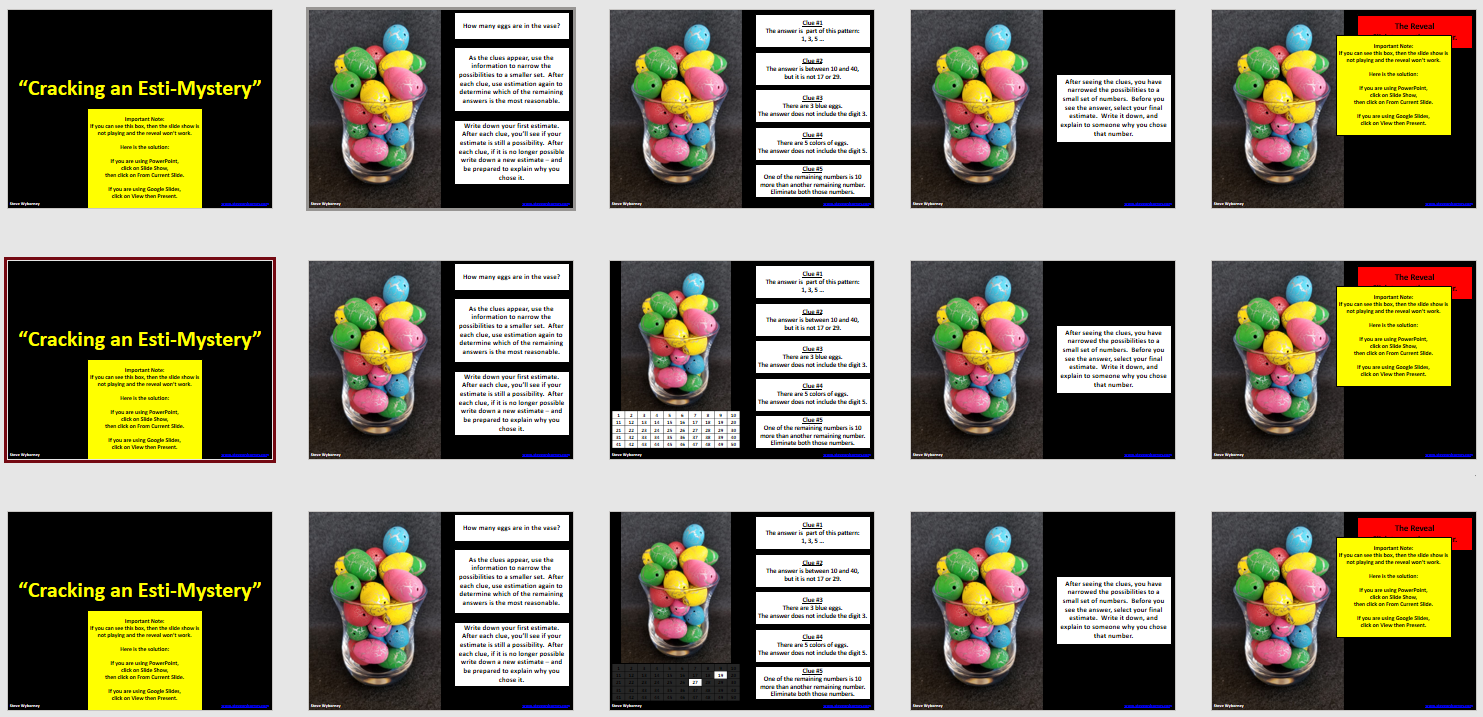Select the clues slide with white number grid

[x=742, y=360]
